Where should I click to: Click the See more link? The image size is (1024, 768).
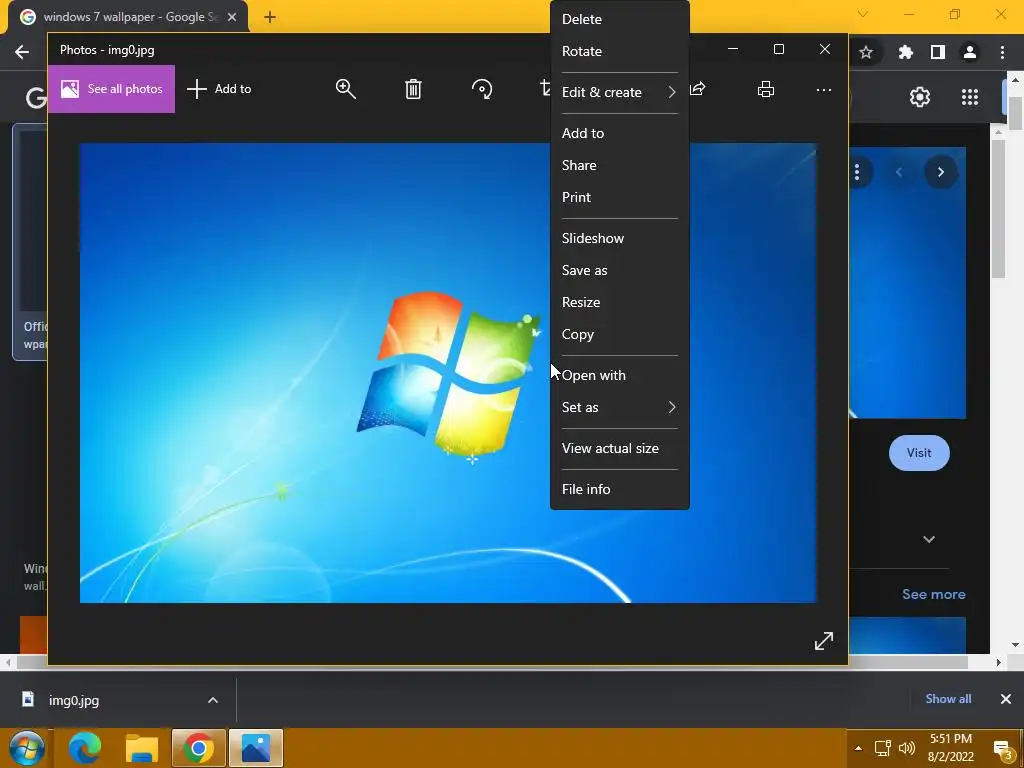pyautogui.click(x=933, y=594)
